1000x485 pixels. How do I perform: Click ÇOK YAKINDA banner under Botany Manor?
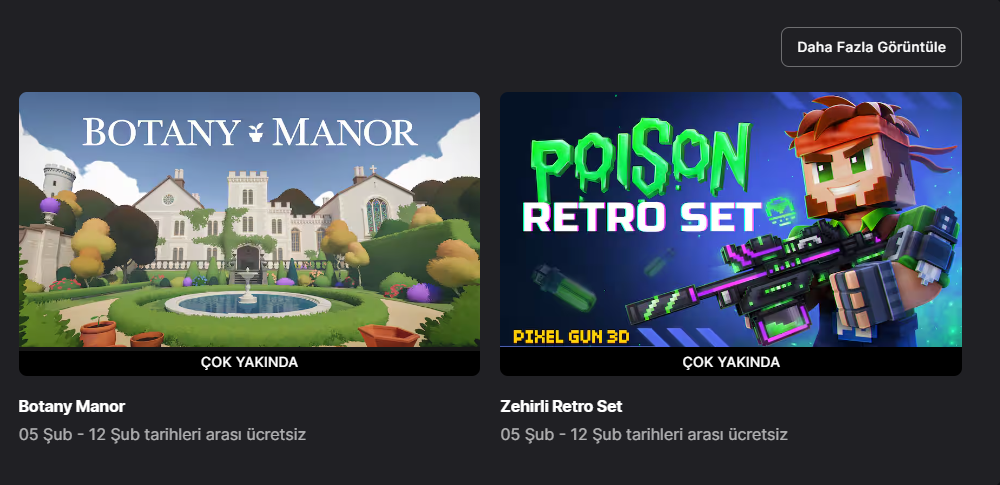tap(249, 362)
